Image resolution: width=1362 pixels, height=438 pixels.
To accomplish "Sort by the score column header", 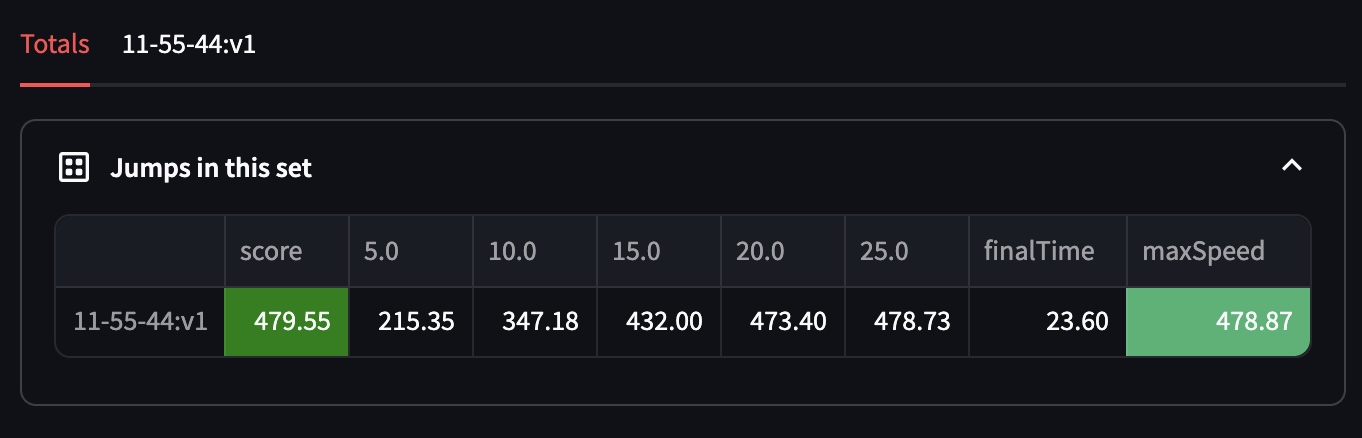I will point(286,251).
